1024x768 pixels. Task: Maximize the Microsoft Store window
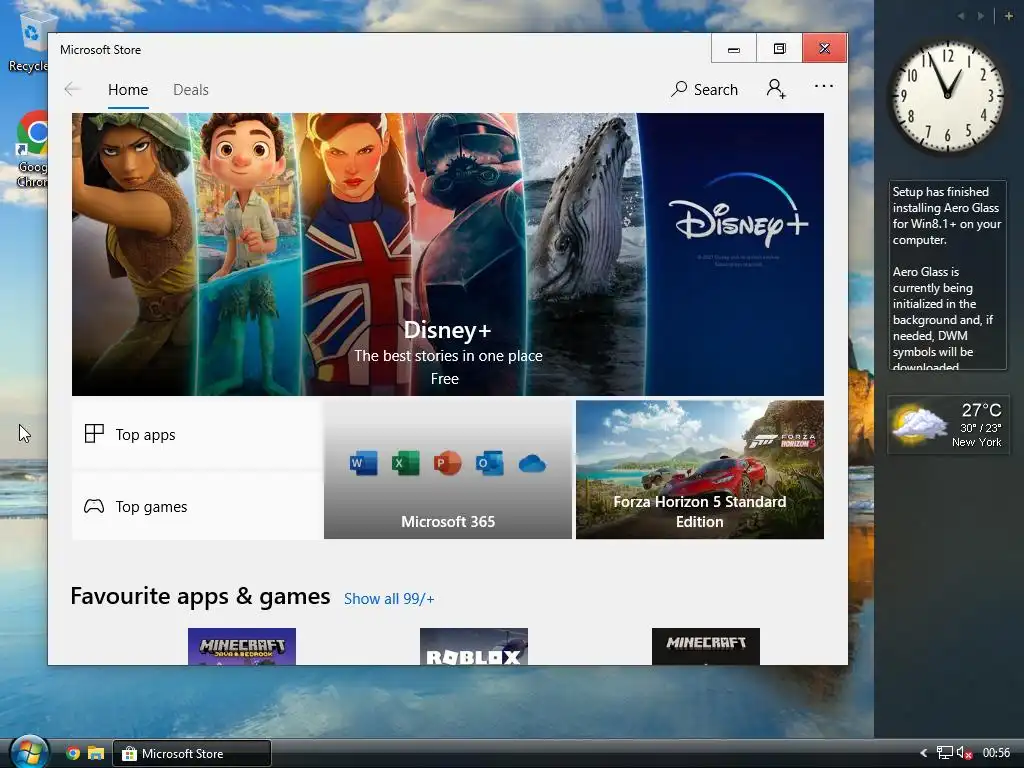tap(779, 49)
